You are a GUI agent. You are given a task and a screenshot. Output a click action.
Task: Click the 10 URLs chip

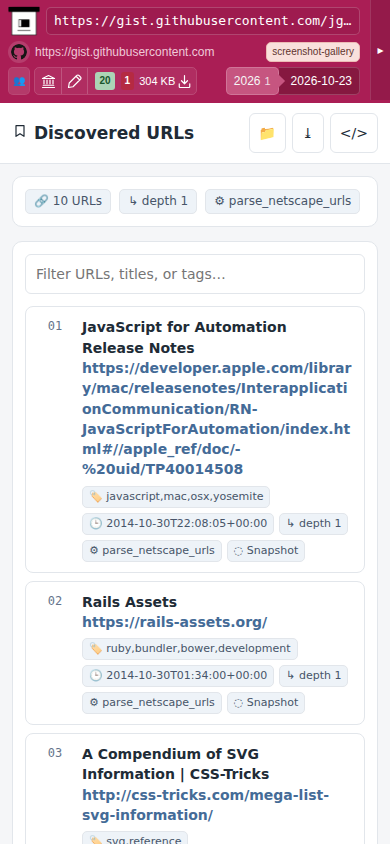[68, 201]
